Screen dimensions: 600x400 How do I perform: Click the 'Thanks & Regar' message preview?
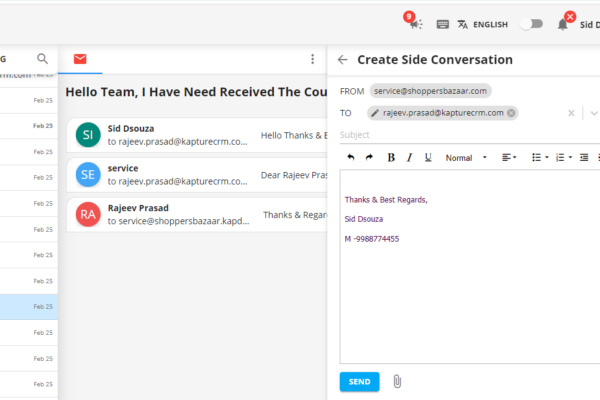point(295,215)
